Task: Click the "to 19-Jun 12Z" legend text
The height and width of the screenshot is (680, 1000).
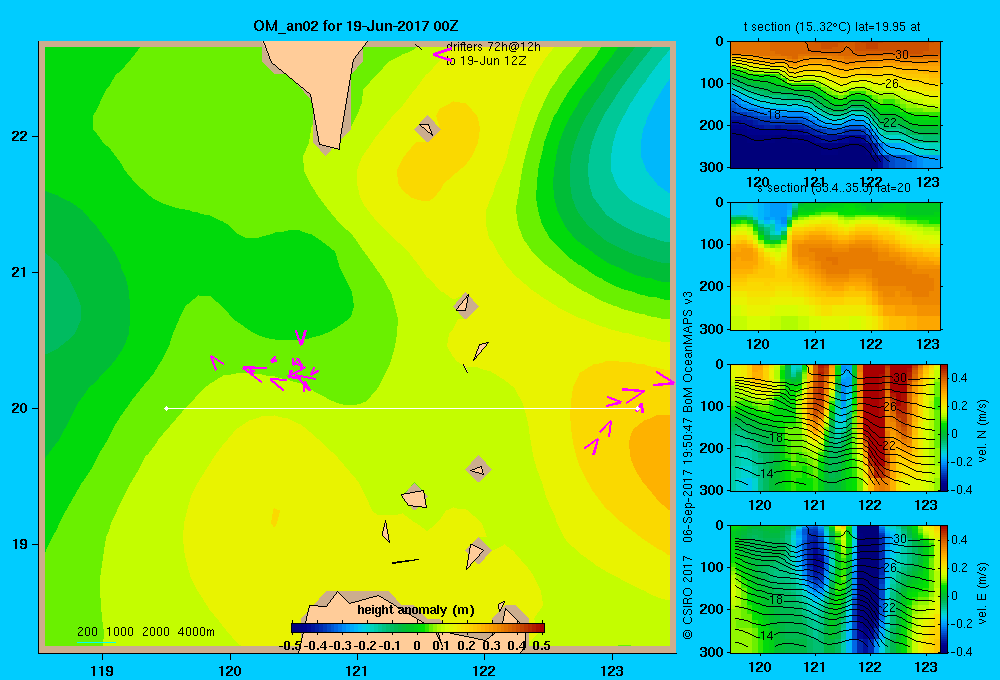Action: coord(486,61)
